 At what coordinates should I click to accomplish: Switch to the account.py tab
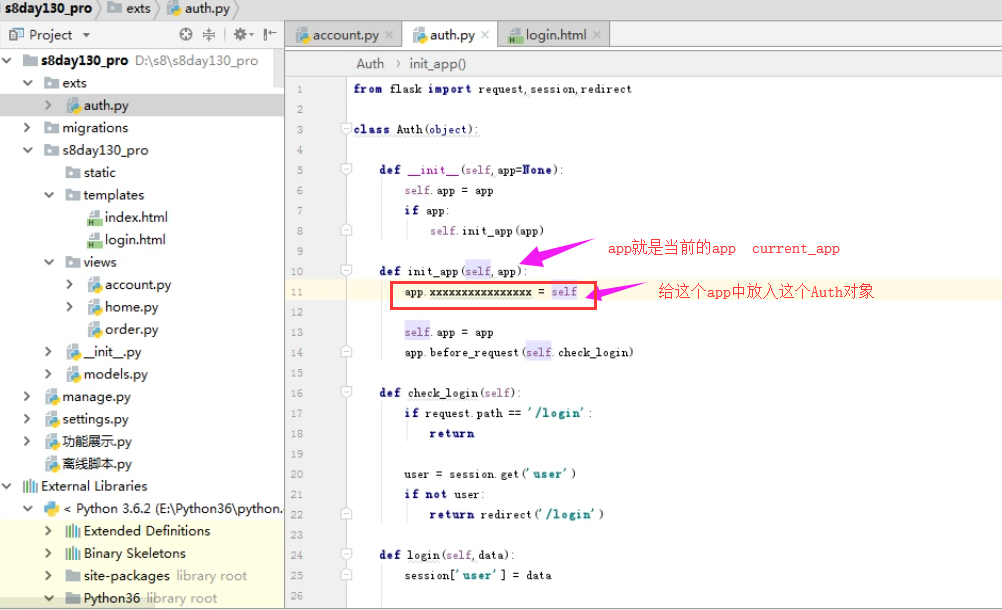(345, 33)
